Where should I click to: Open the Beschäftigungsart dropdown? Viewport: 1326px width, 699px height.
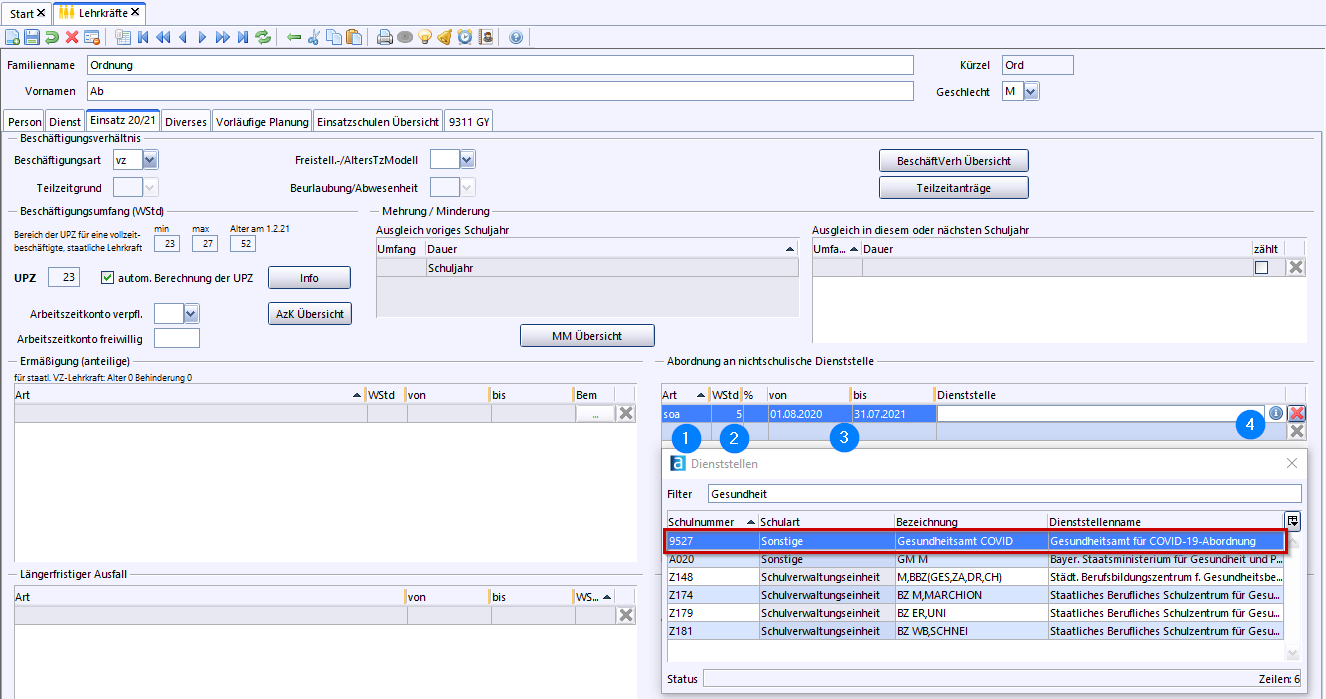coord(150,160)
